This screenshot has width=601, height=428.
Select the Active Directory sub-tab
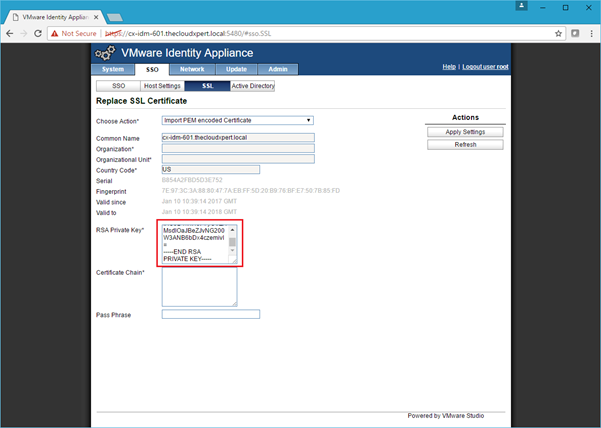[252, 86]
